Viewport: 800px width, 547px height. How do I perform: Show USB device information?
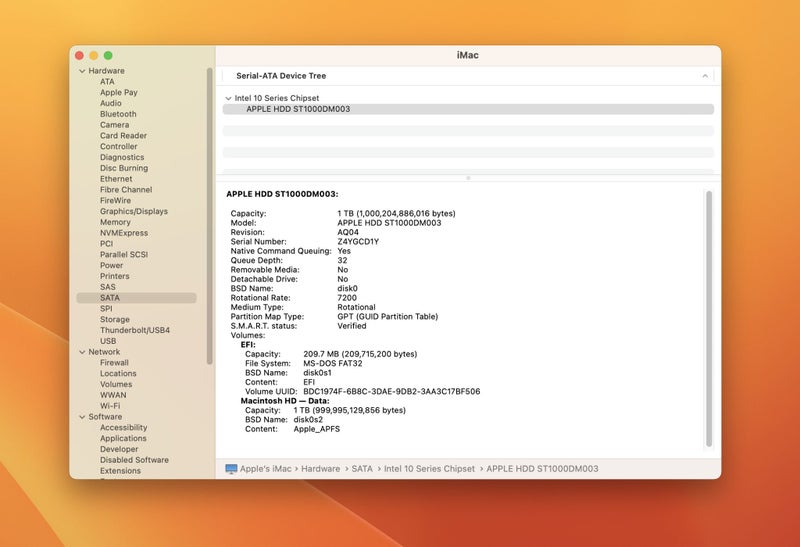108,341
